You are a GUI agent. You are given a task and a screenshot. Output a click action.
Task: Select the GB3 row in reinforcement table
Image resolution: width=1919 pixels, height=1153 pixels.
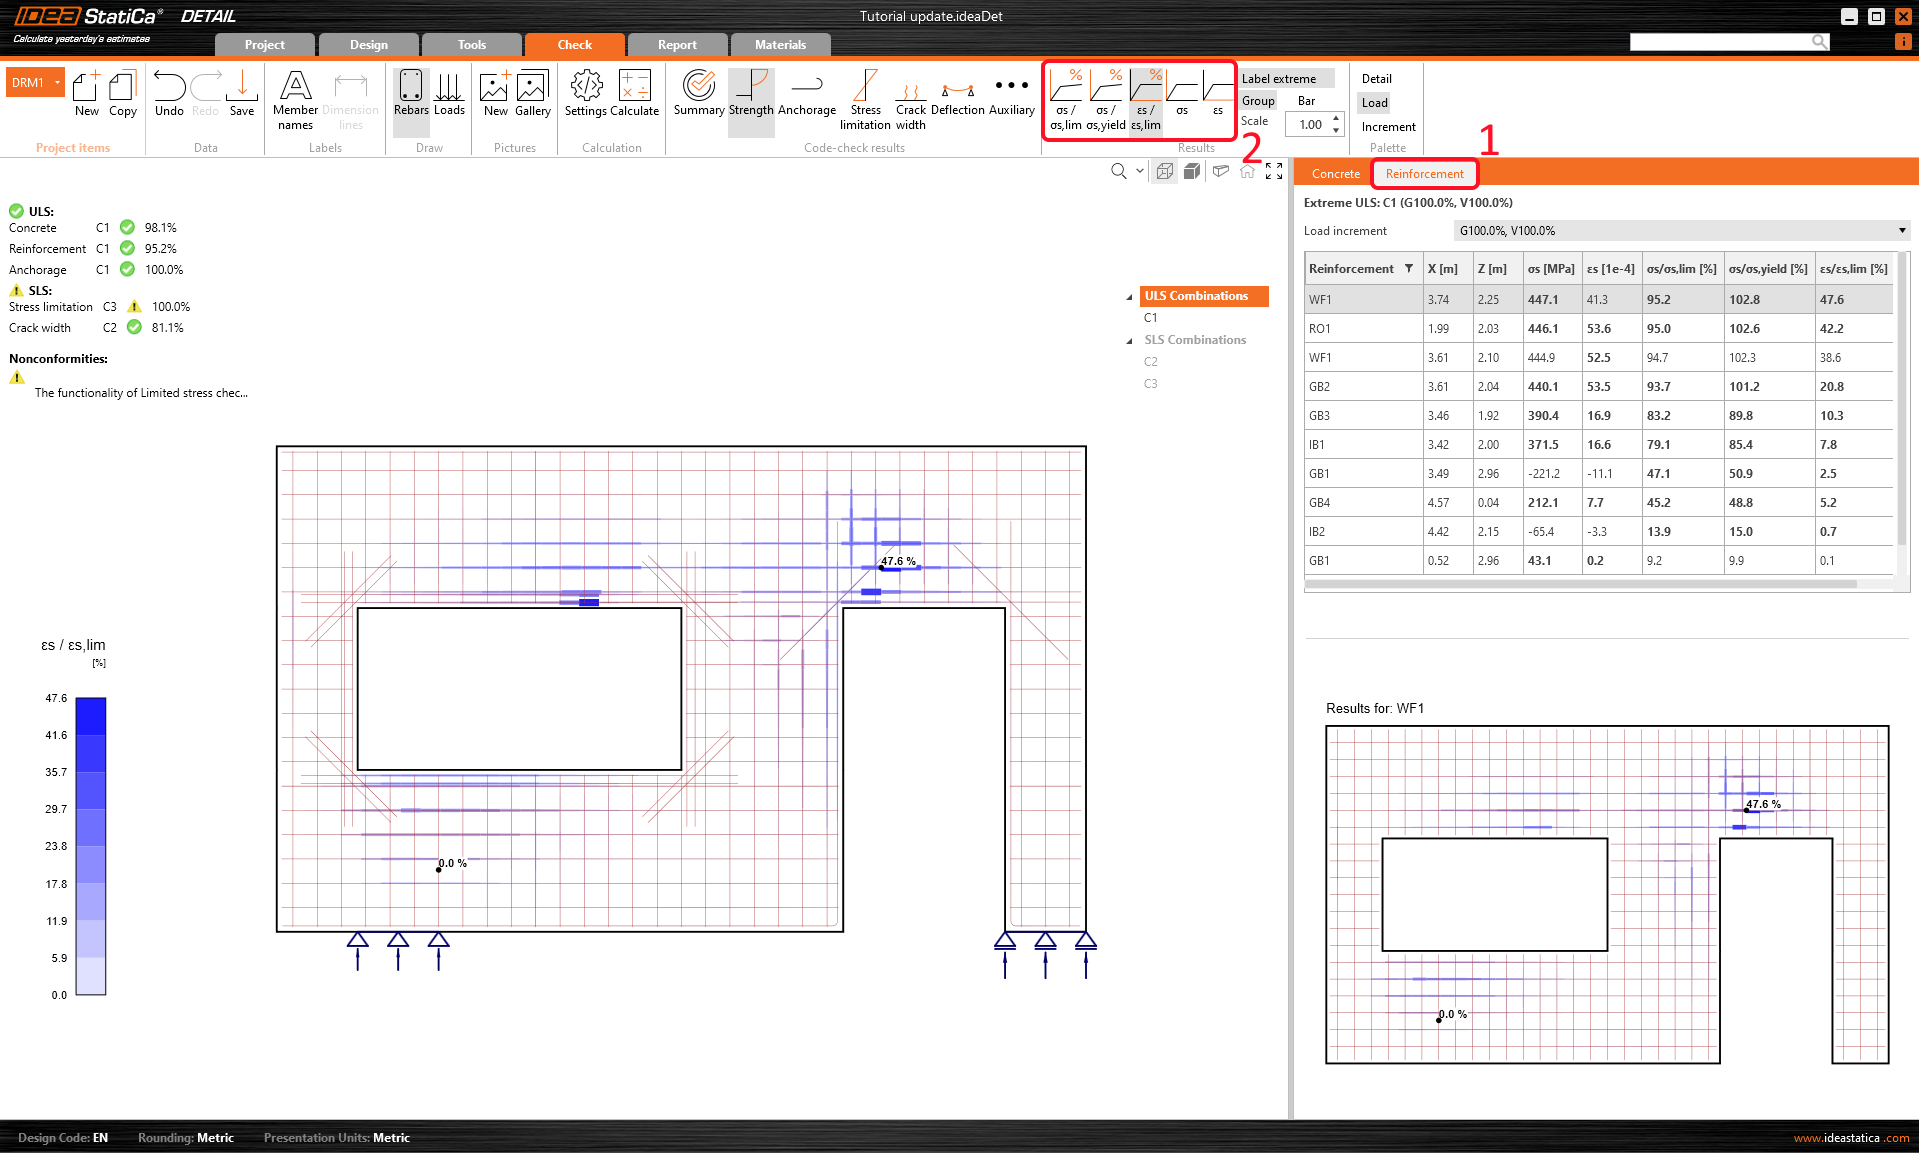tap(1320, 416)
